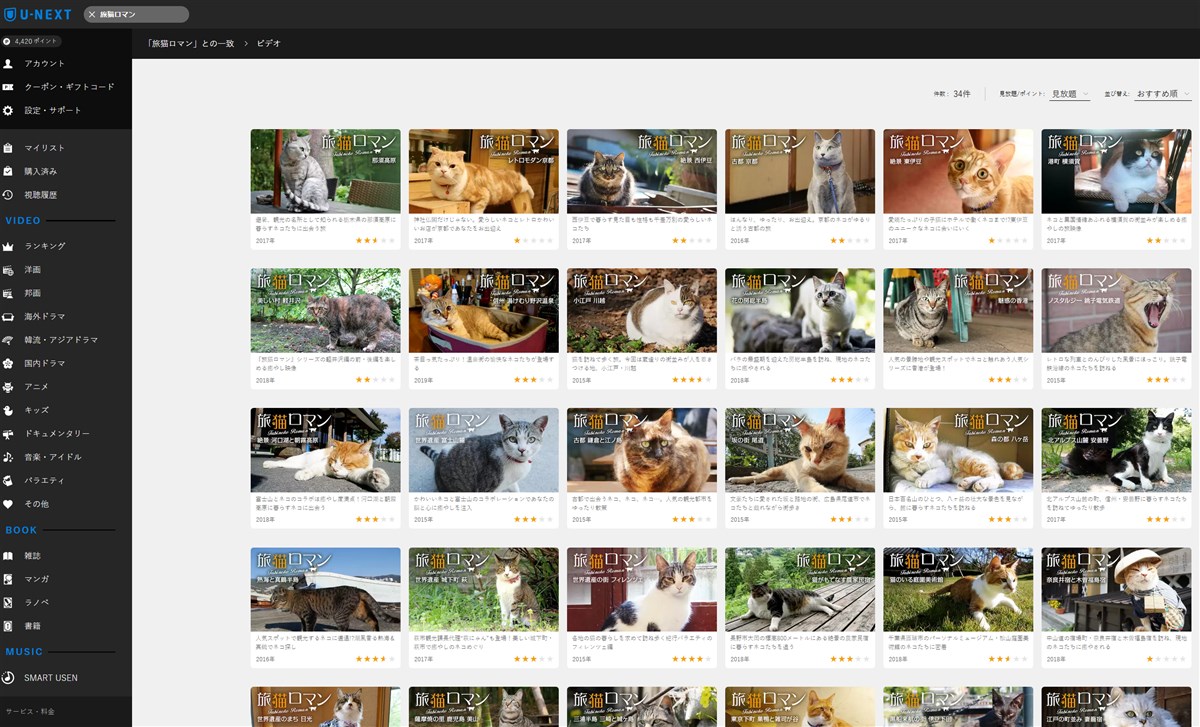Open the 絶景 東伊豆 episode thumbnail

point(958,171)
